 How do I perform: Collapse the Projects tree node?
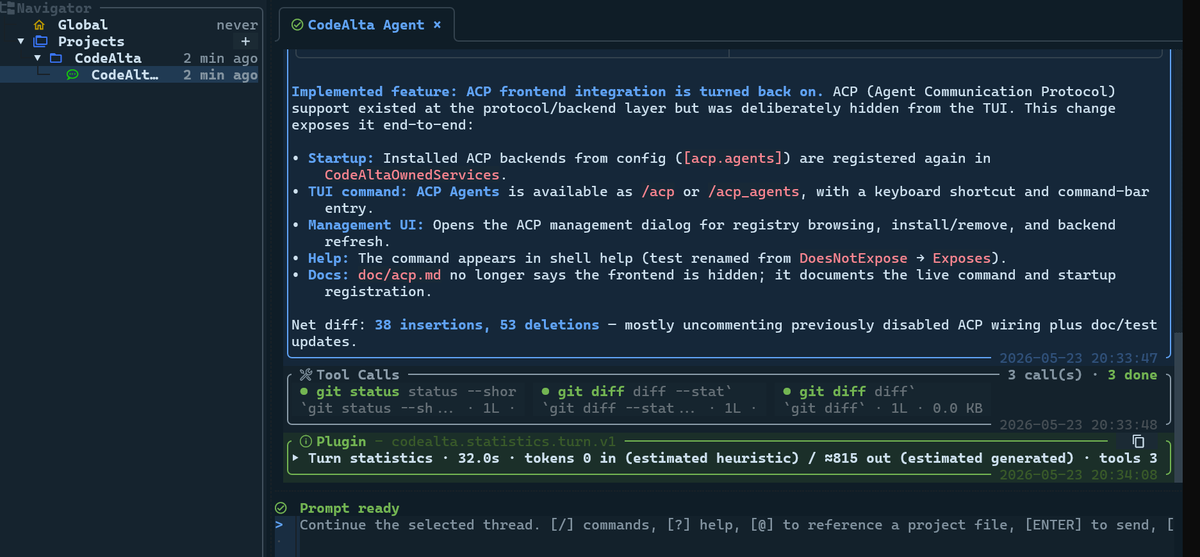21,42
